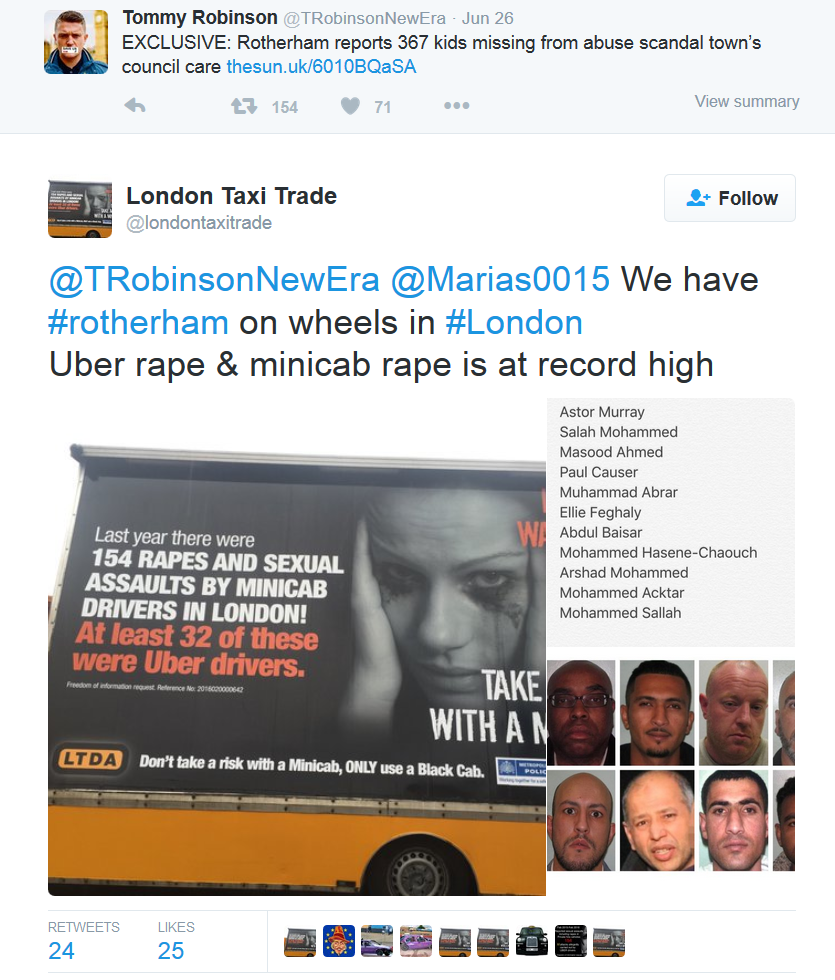View the 24 retweets count
The image size is (835, 980).
tap(61, 951)
